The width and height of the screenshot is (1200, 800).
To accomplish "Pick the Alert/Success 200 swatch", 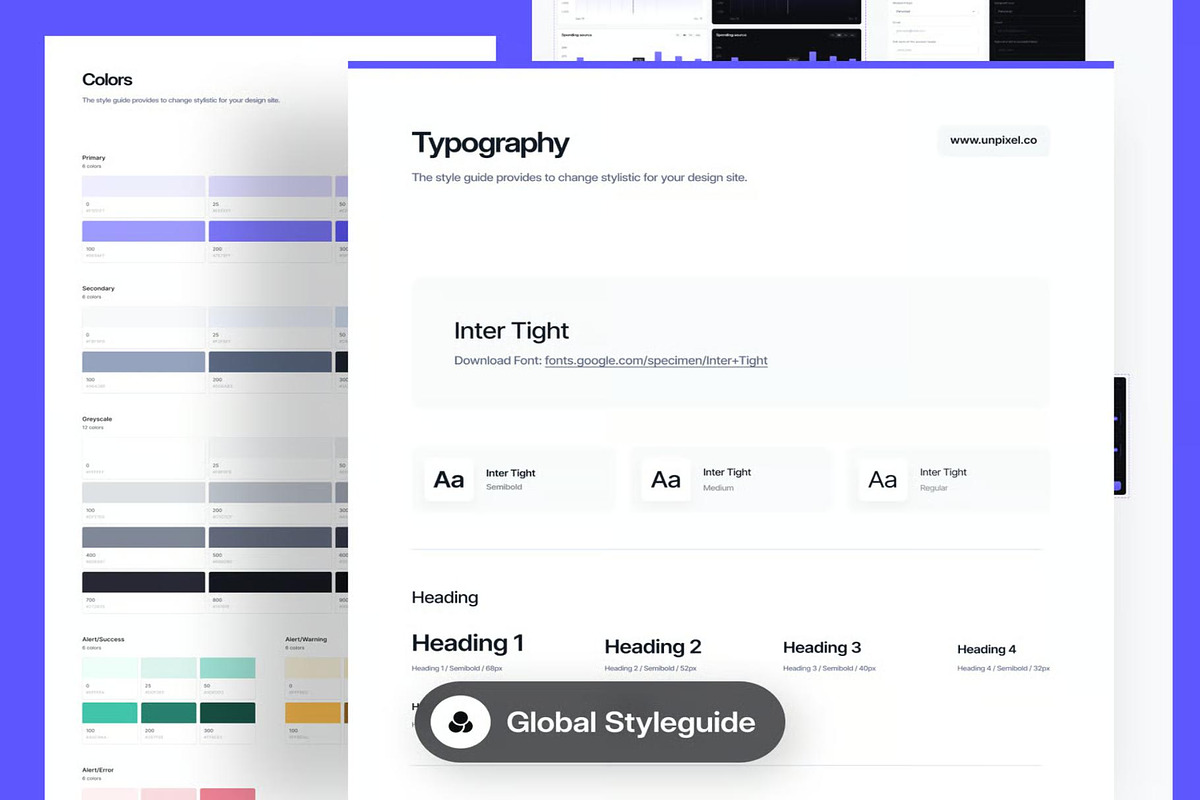I will point(169,713).
